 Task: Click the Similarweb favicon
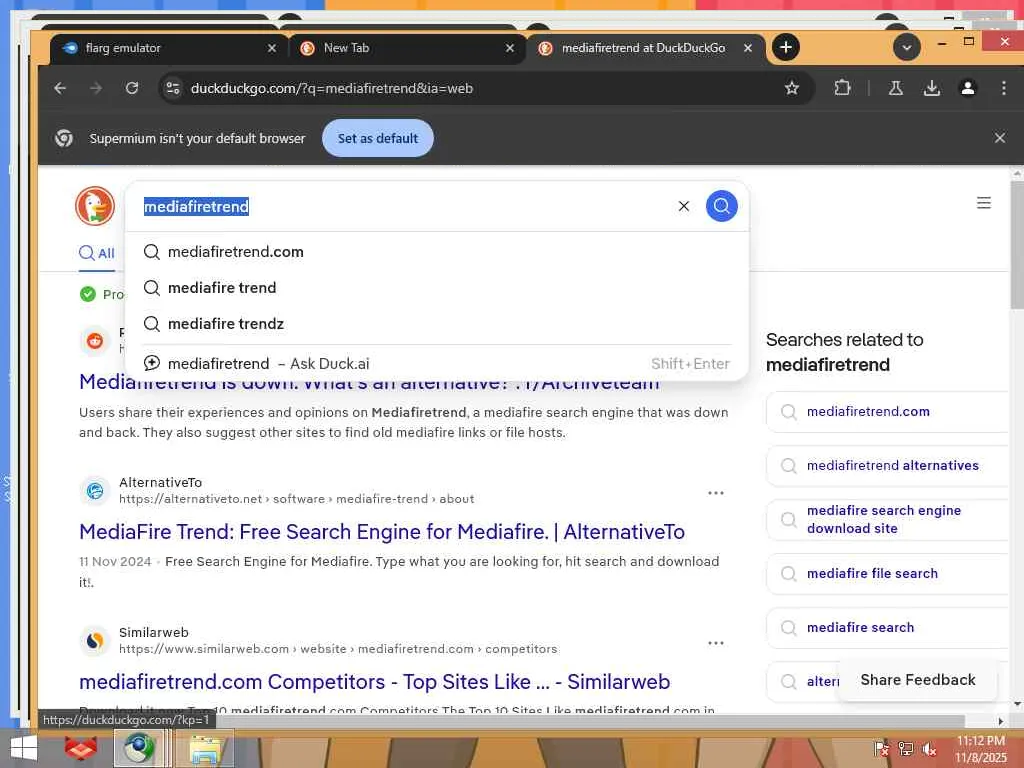coord(95,641)
